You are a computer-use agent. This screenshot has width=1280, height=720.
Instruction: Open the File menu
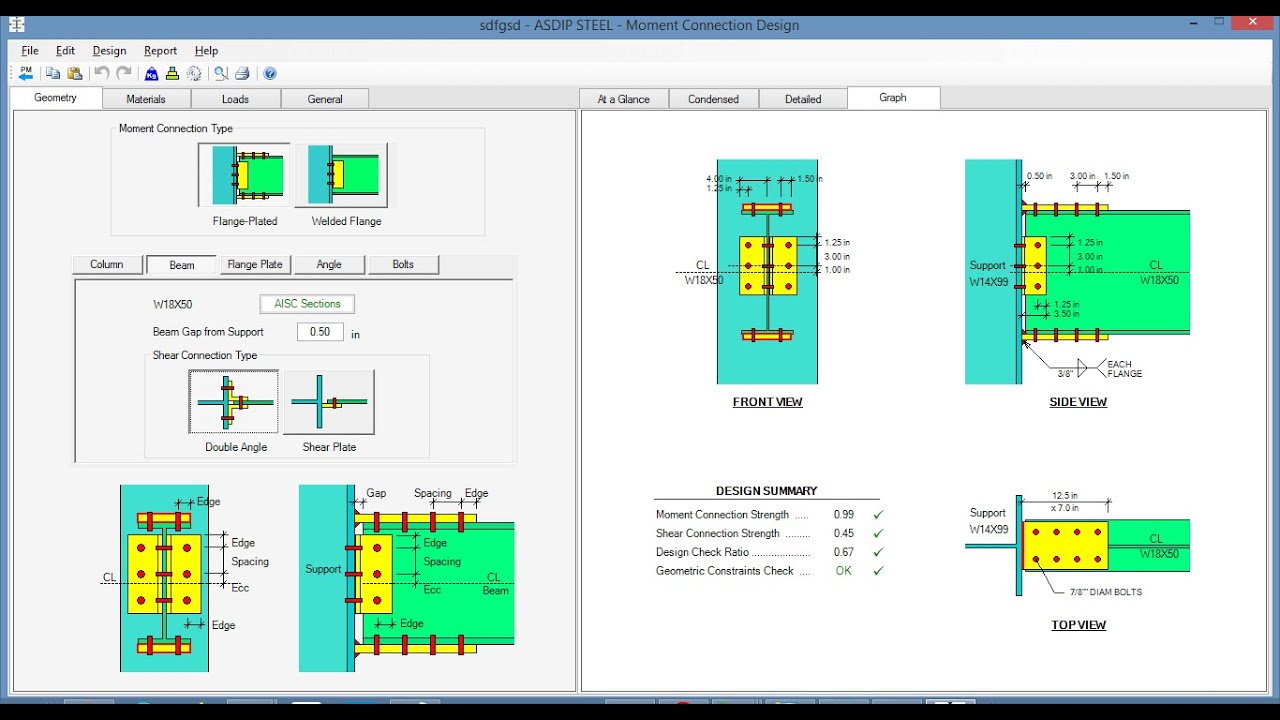(30, 50)
